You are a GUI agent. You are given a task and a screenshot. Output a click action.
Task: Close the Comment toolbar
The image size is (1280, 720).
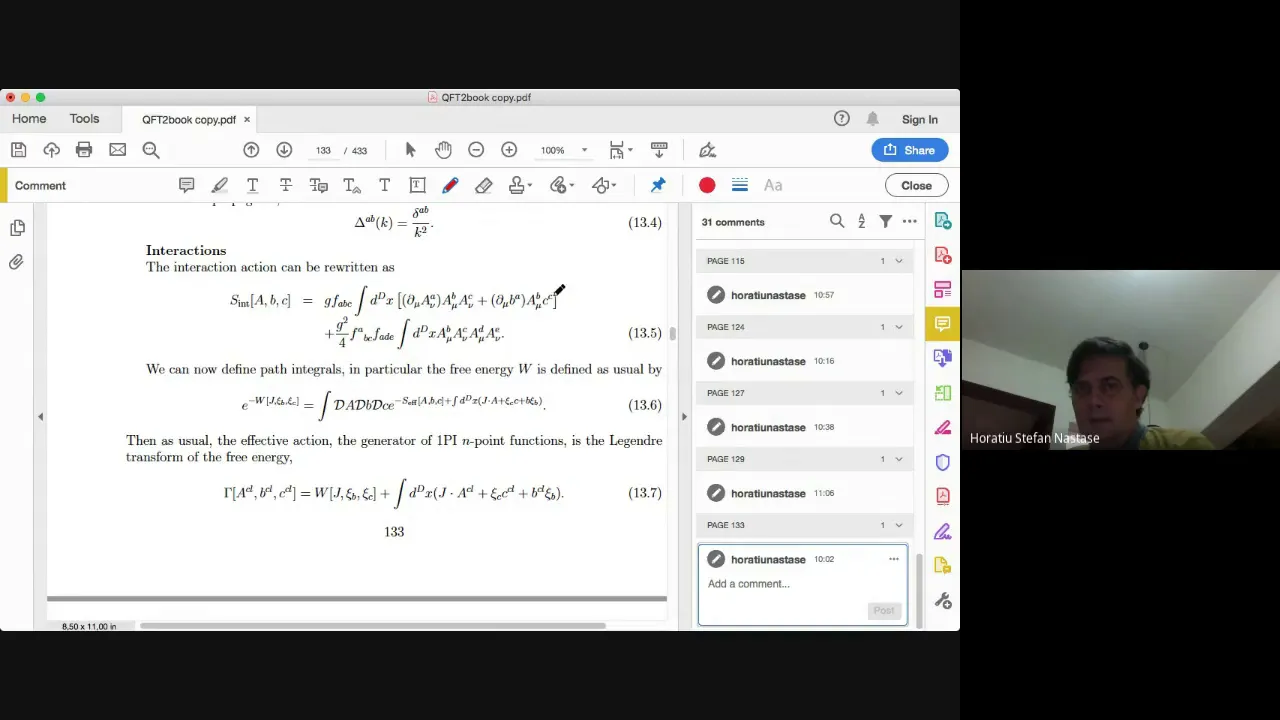(x=916, y=185)
